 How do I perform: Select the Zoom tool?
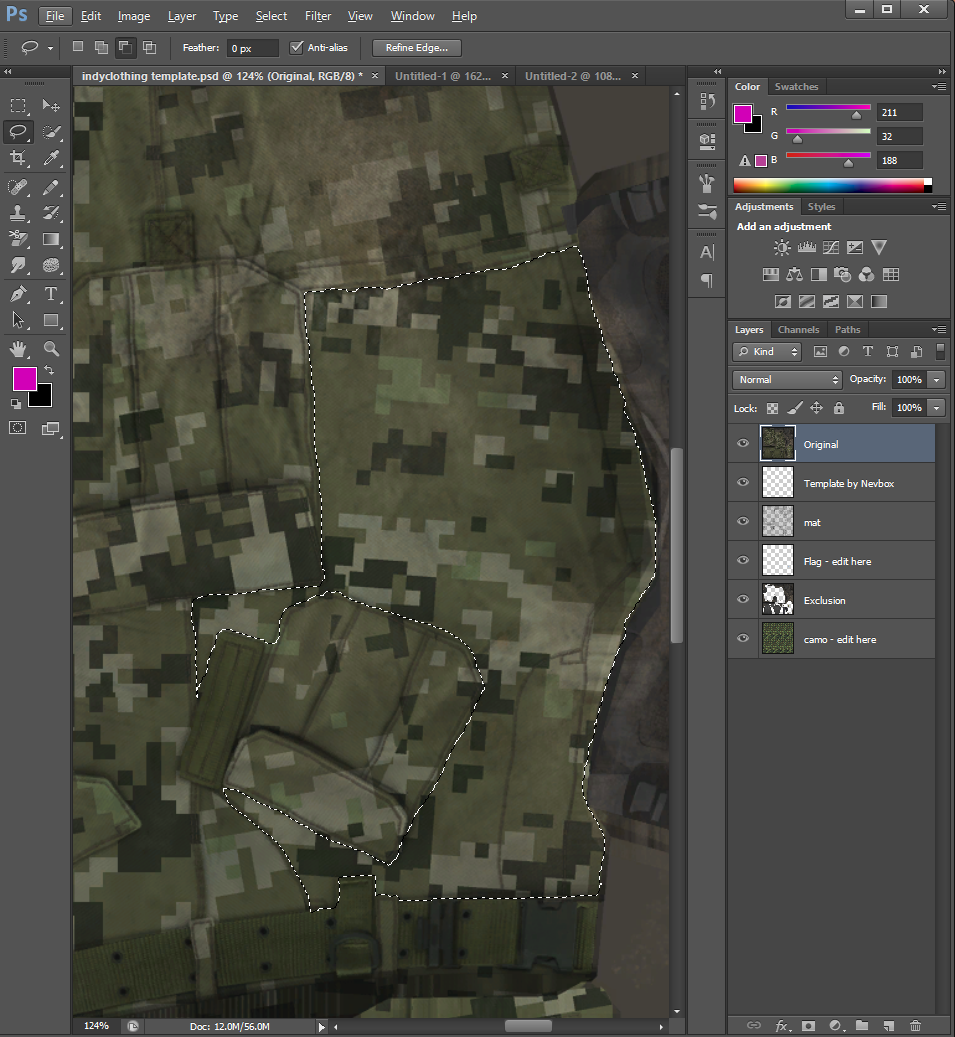(51, 349)
